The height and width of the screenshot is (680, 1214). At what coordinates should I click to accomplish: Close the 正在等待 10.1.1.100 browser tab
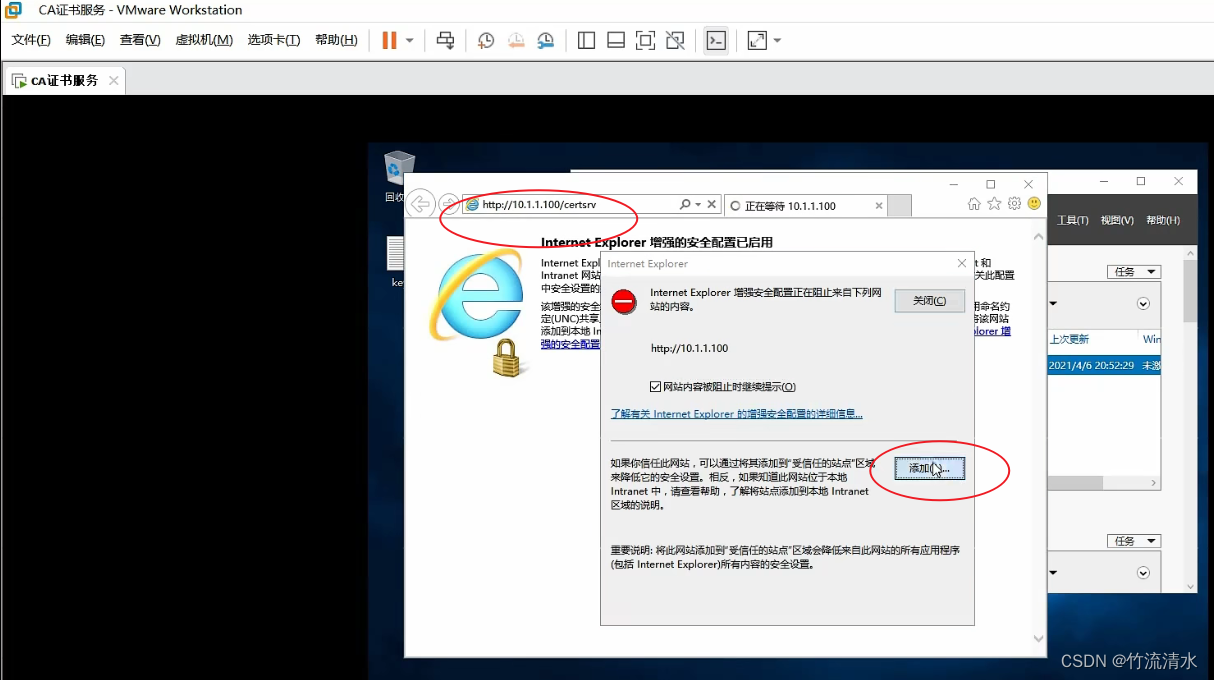point(879,205)
